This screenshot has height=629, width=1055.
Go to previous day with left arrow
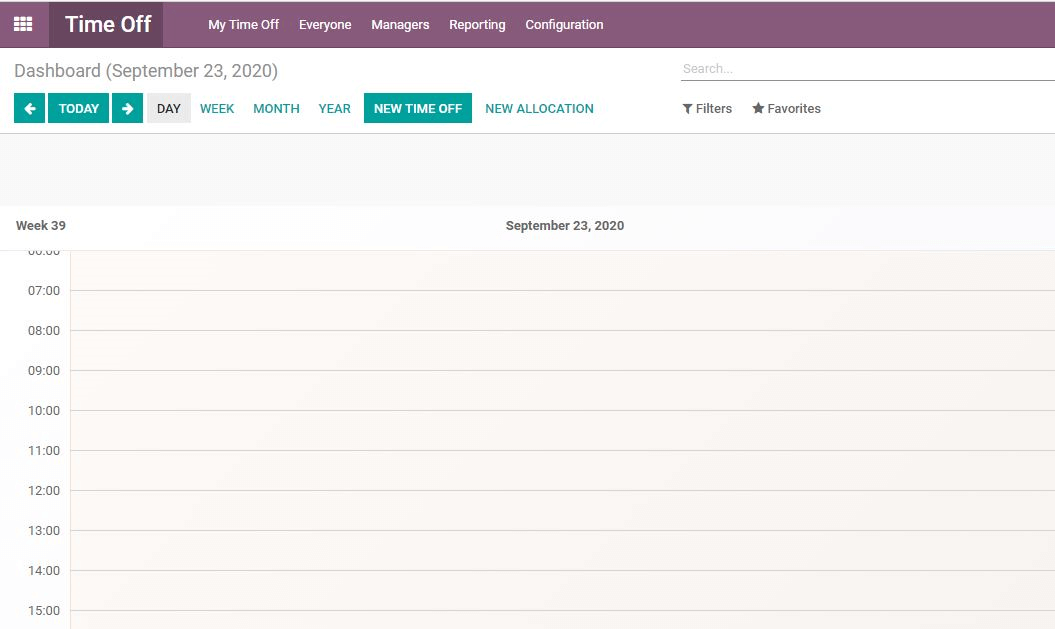click(30, 108)
